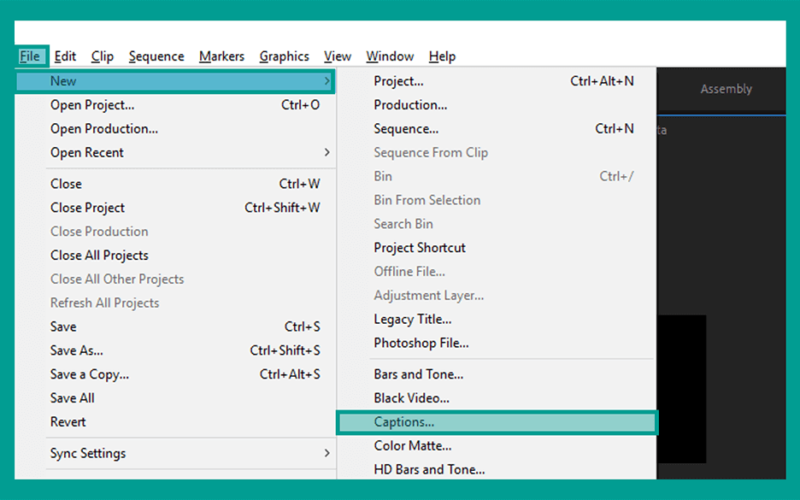The width and height of the screenshot is (800, 500).
Task: Select Adjustment Layer... entry
Action: 496,295
